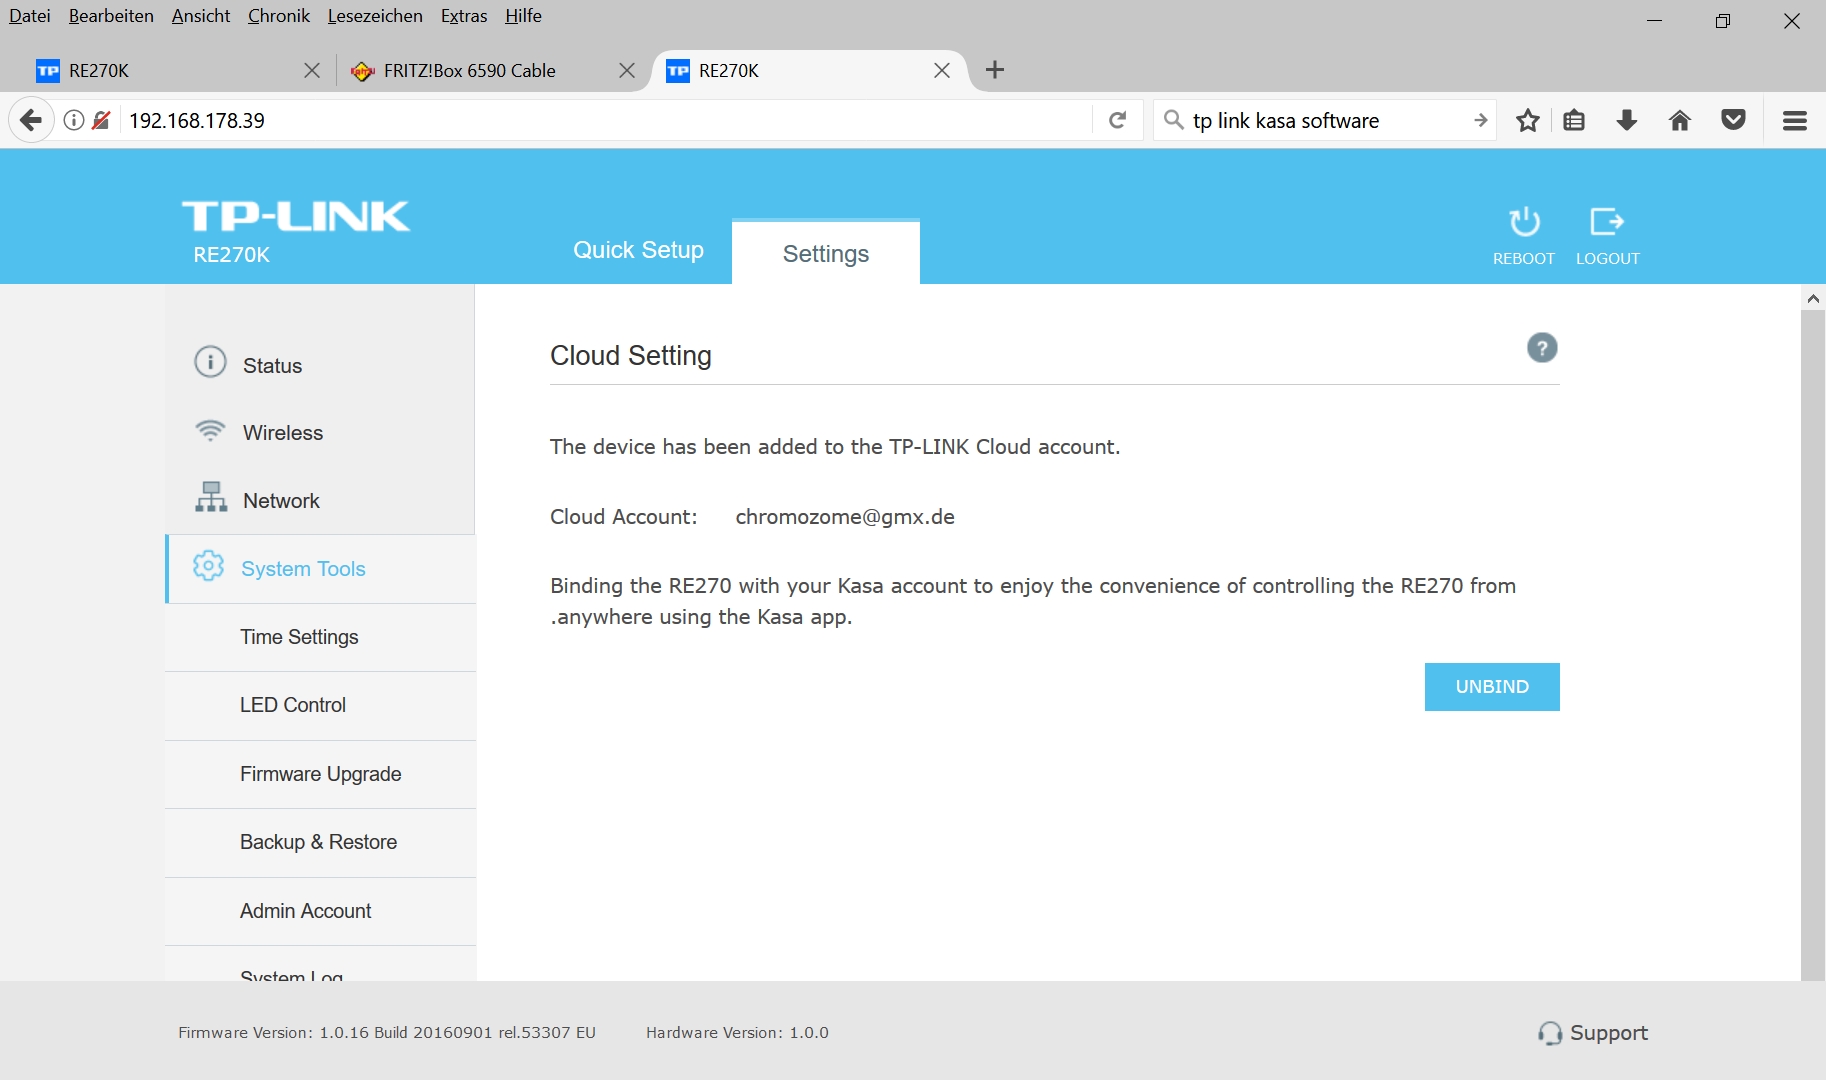Switch to the Quick Setup tab
1826x1080 pixels.
(x=638, y=250)
